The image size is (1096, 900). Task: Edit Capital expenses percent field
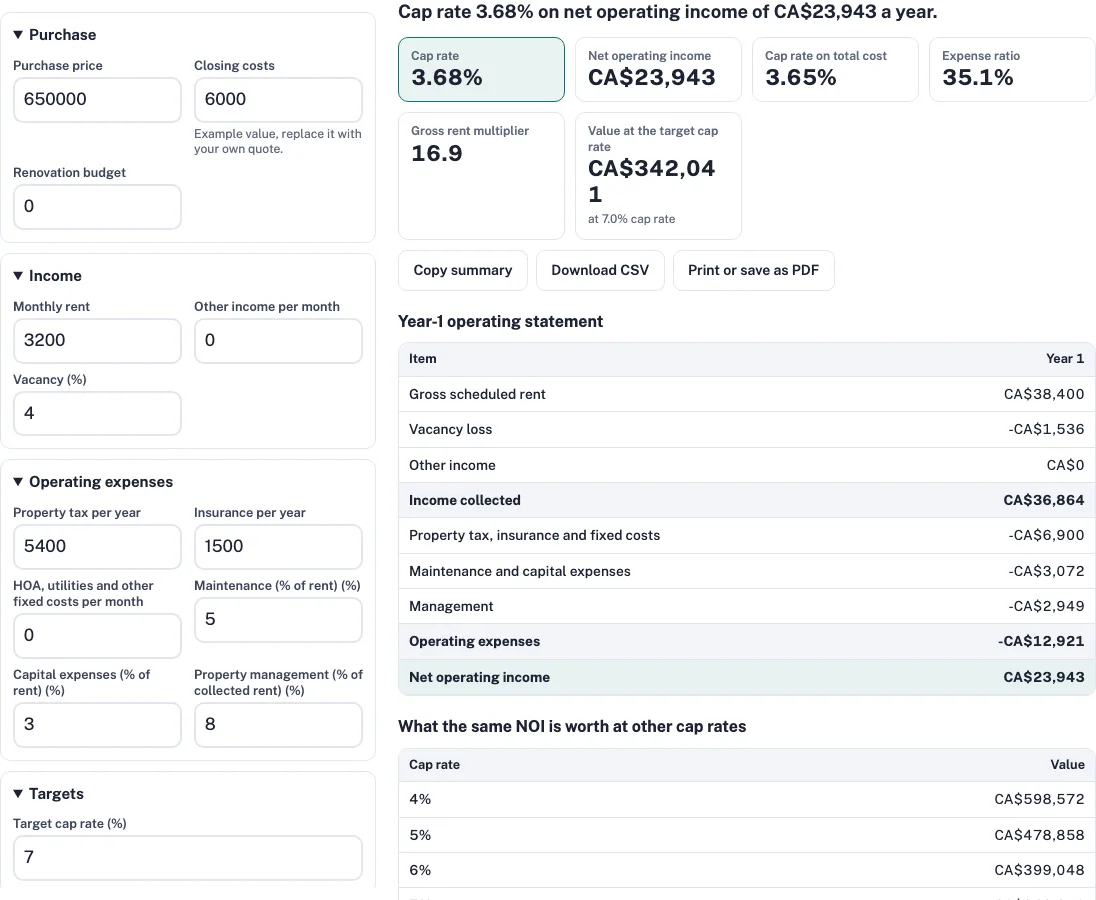point(97,724)
